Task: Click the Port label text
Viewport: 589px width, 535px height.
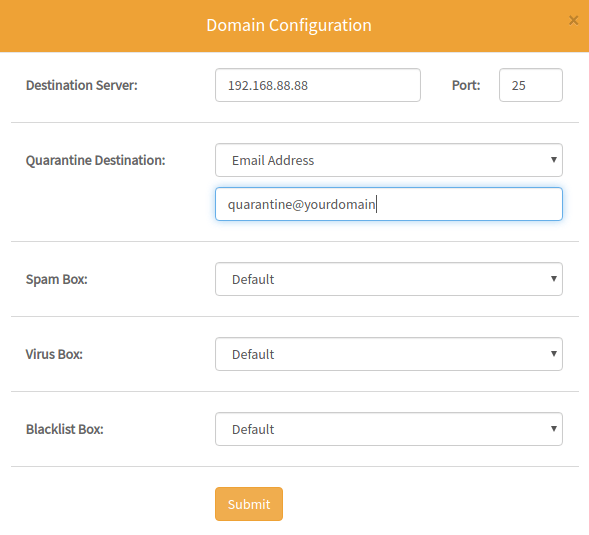Action: click(466, 85)
